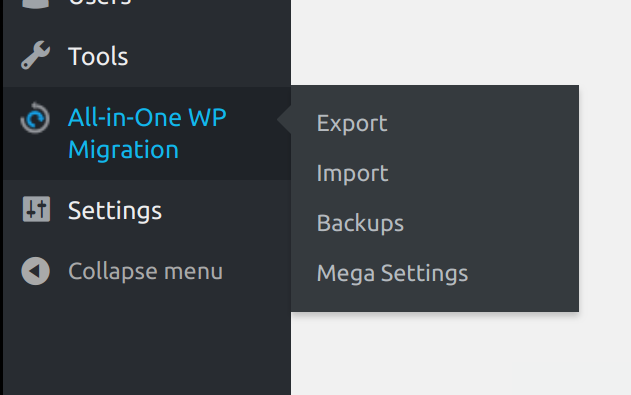Click empty flyout space beside Backups
The width and height of the screenshot is (631, 395).
(491, 223)
